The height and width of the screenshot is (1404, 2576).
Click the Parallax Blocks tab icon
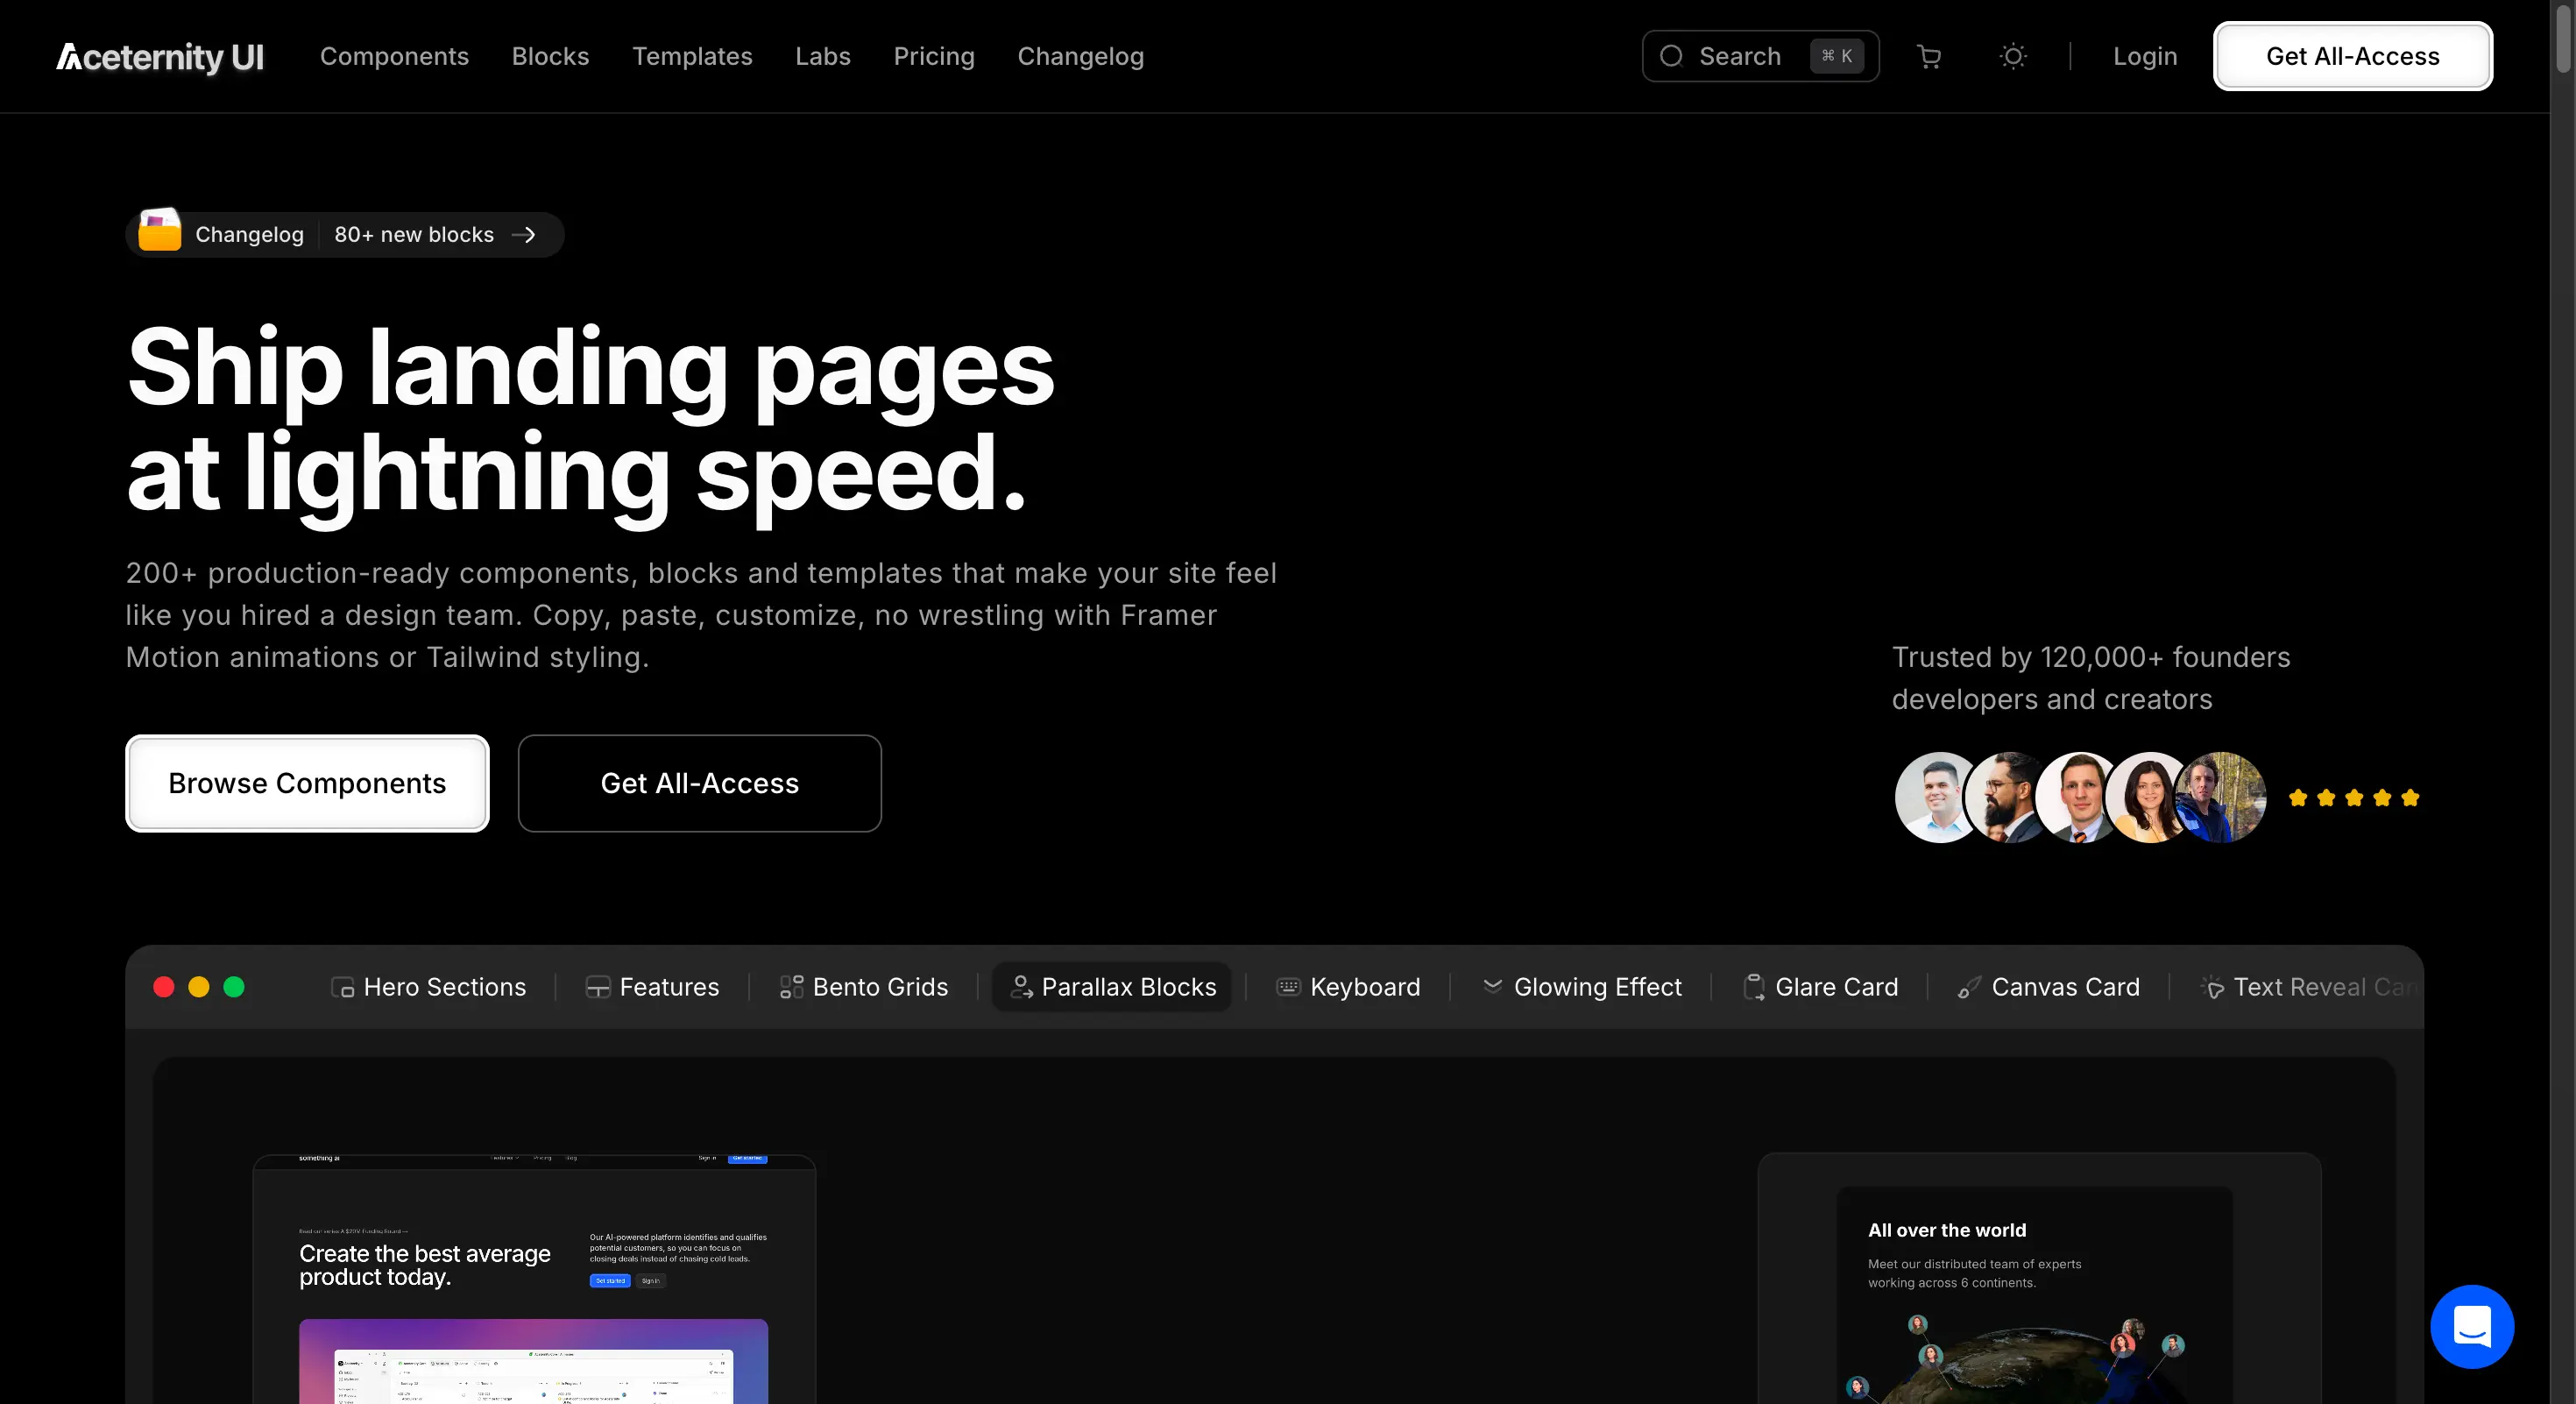coord(1021,988)
